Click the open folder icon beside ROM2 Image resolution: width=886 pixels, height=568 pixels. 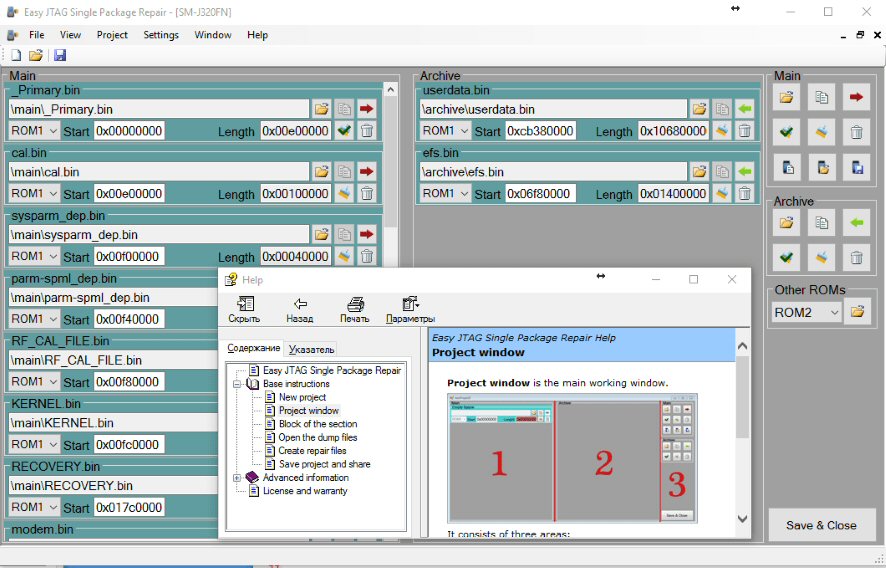[x=856, y=313]
